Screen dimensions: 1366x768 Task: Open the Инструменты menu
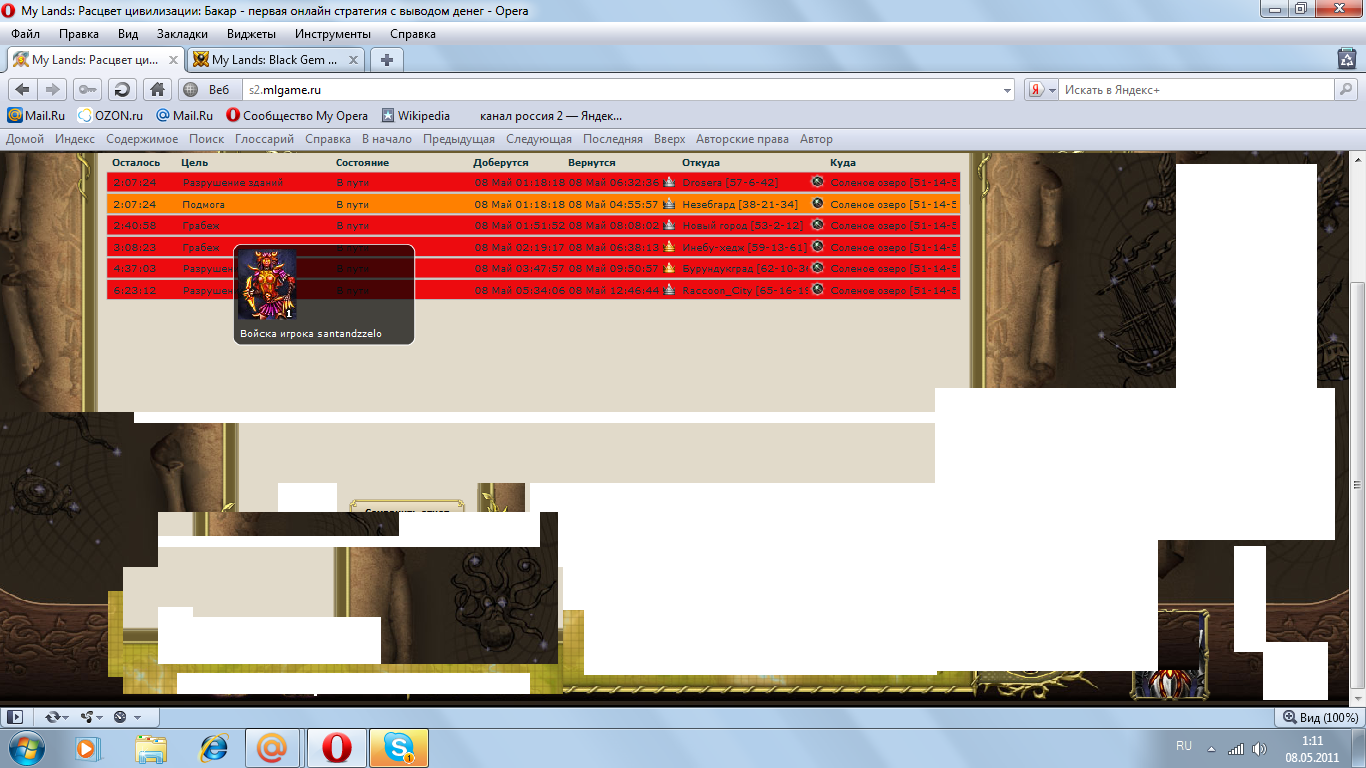point(332,34)
